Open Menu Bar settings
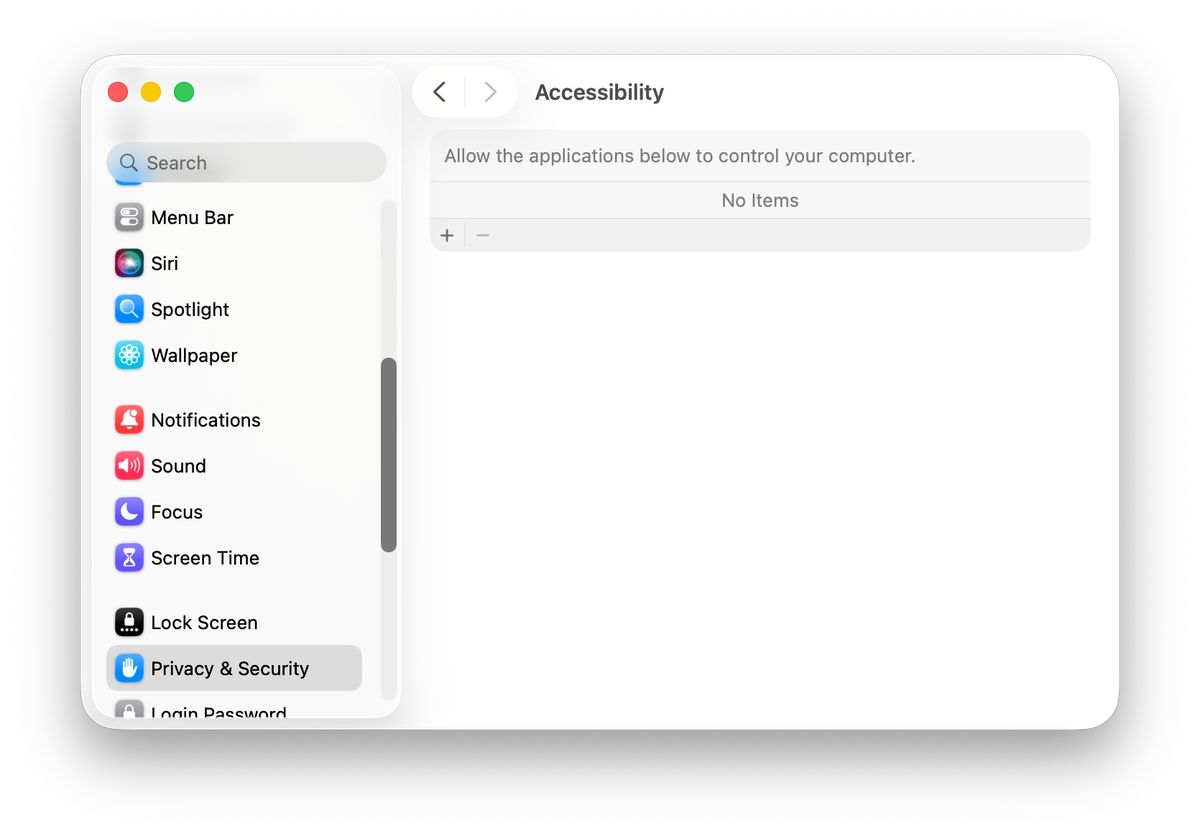The height and width of the screenshot is (836, 1200). [234, 217]
